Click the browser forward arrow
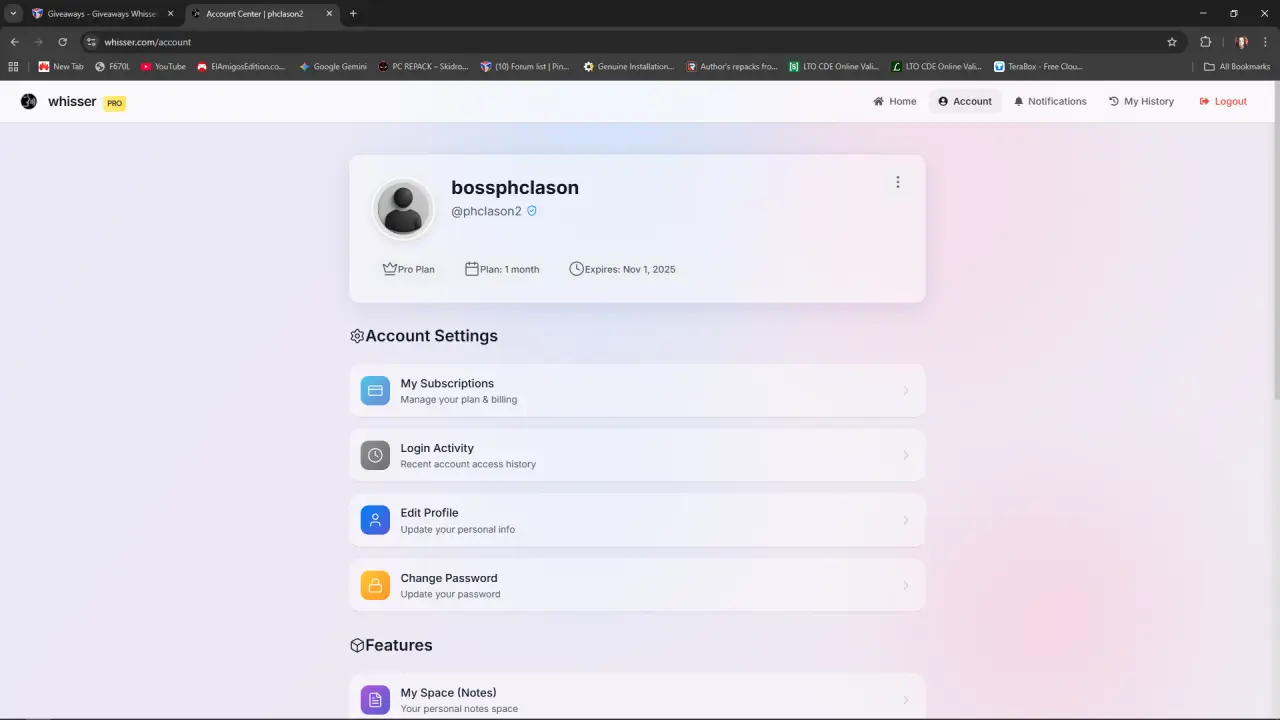 pos(38,42)
